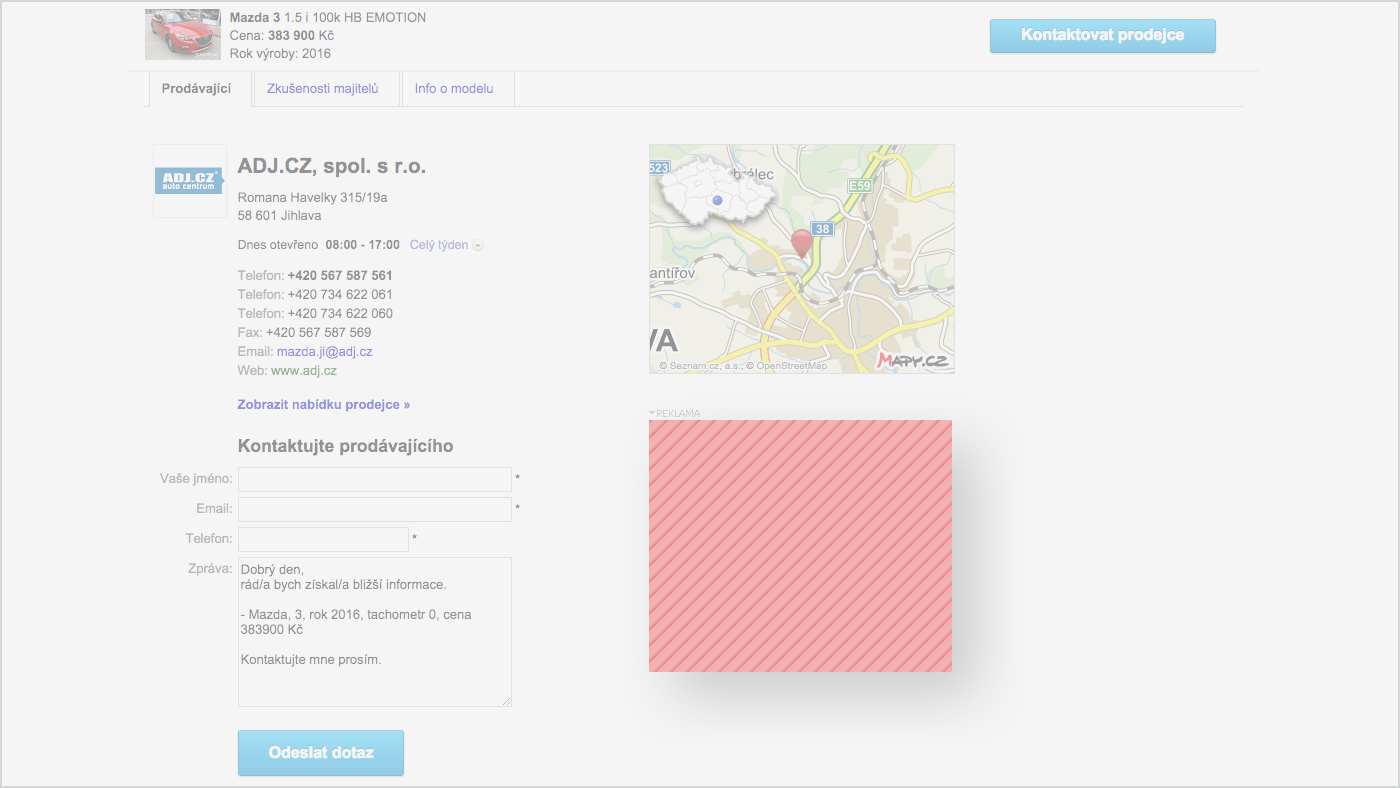The height and width of the screenshot is (788, 1400).
Task: Focus the Vaše jméno input field
Action: 375,479
